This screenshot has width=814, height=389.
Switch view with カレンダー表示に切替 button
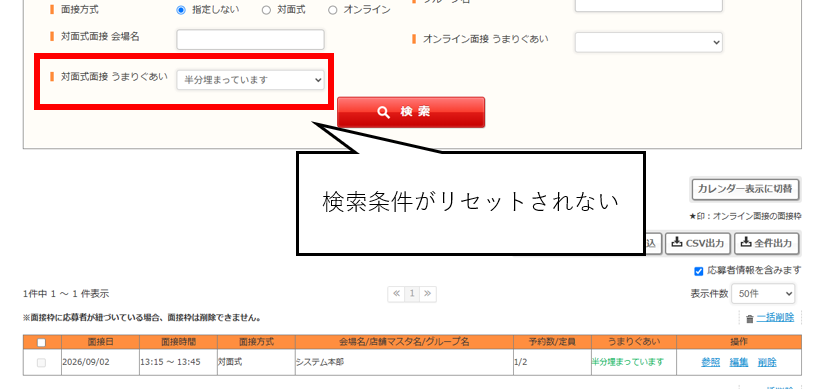[x=745, y=189]
